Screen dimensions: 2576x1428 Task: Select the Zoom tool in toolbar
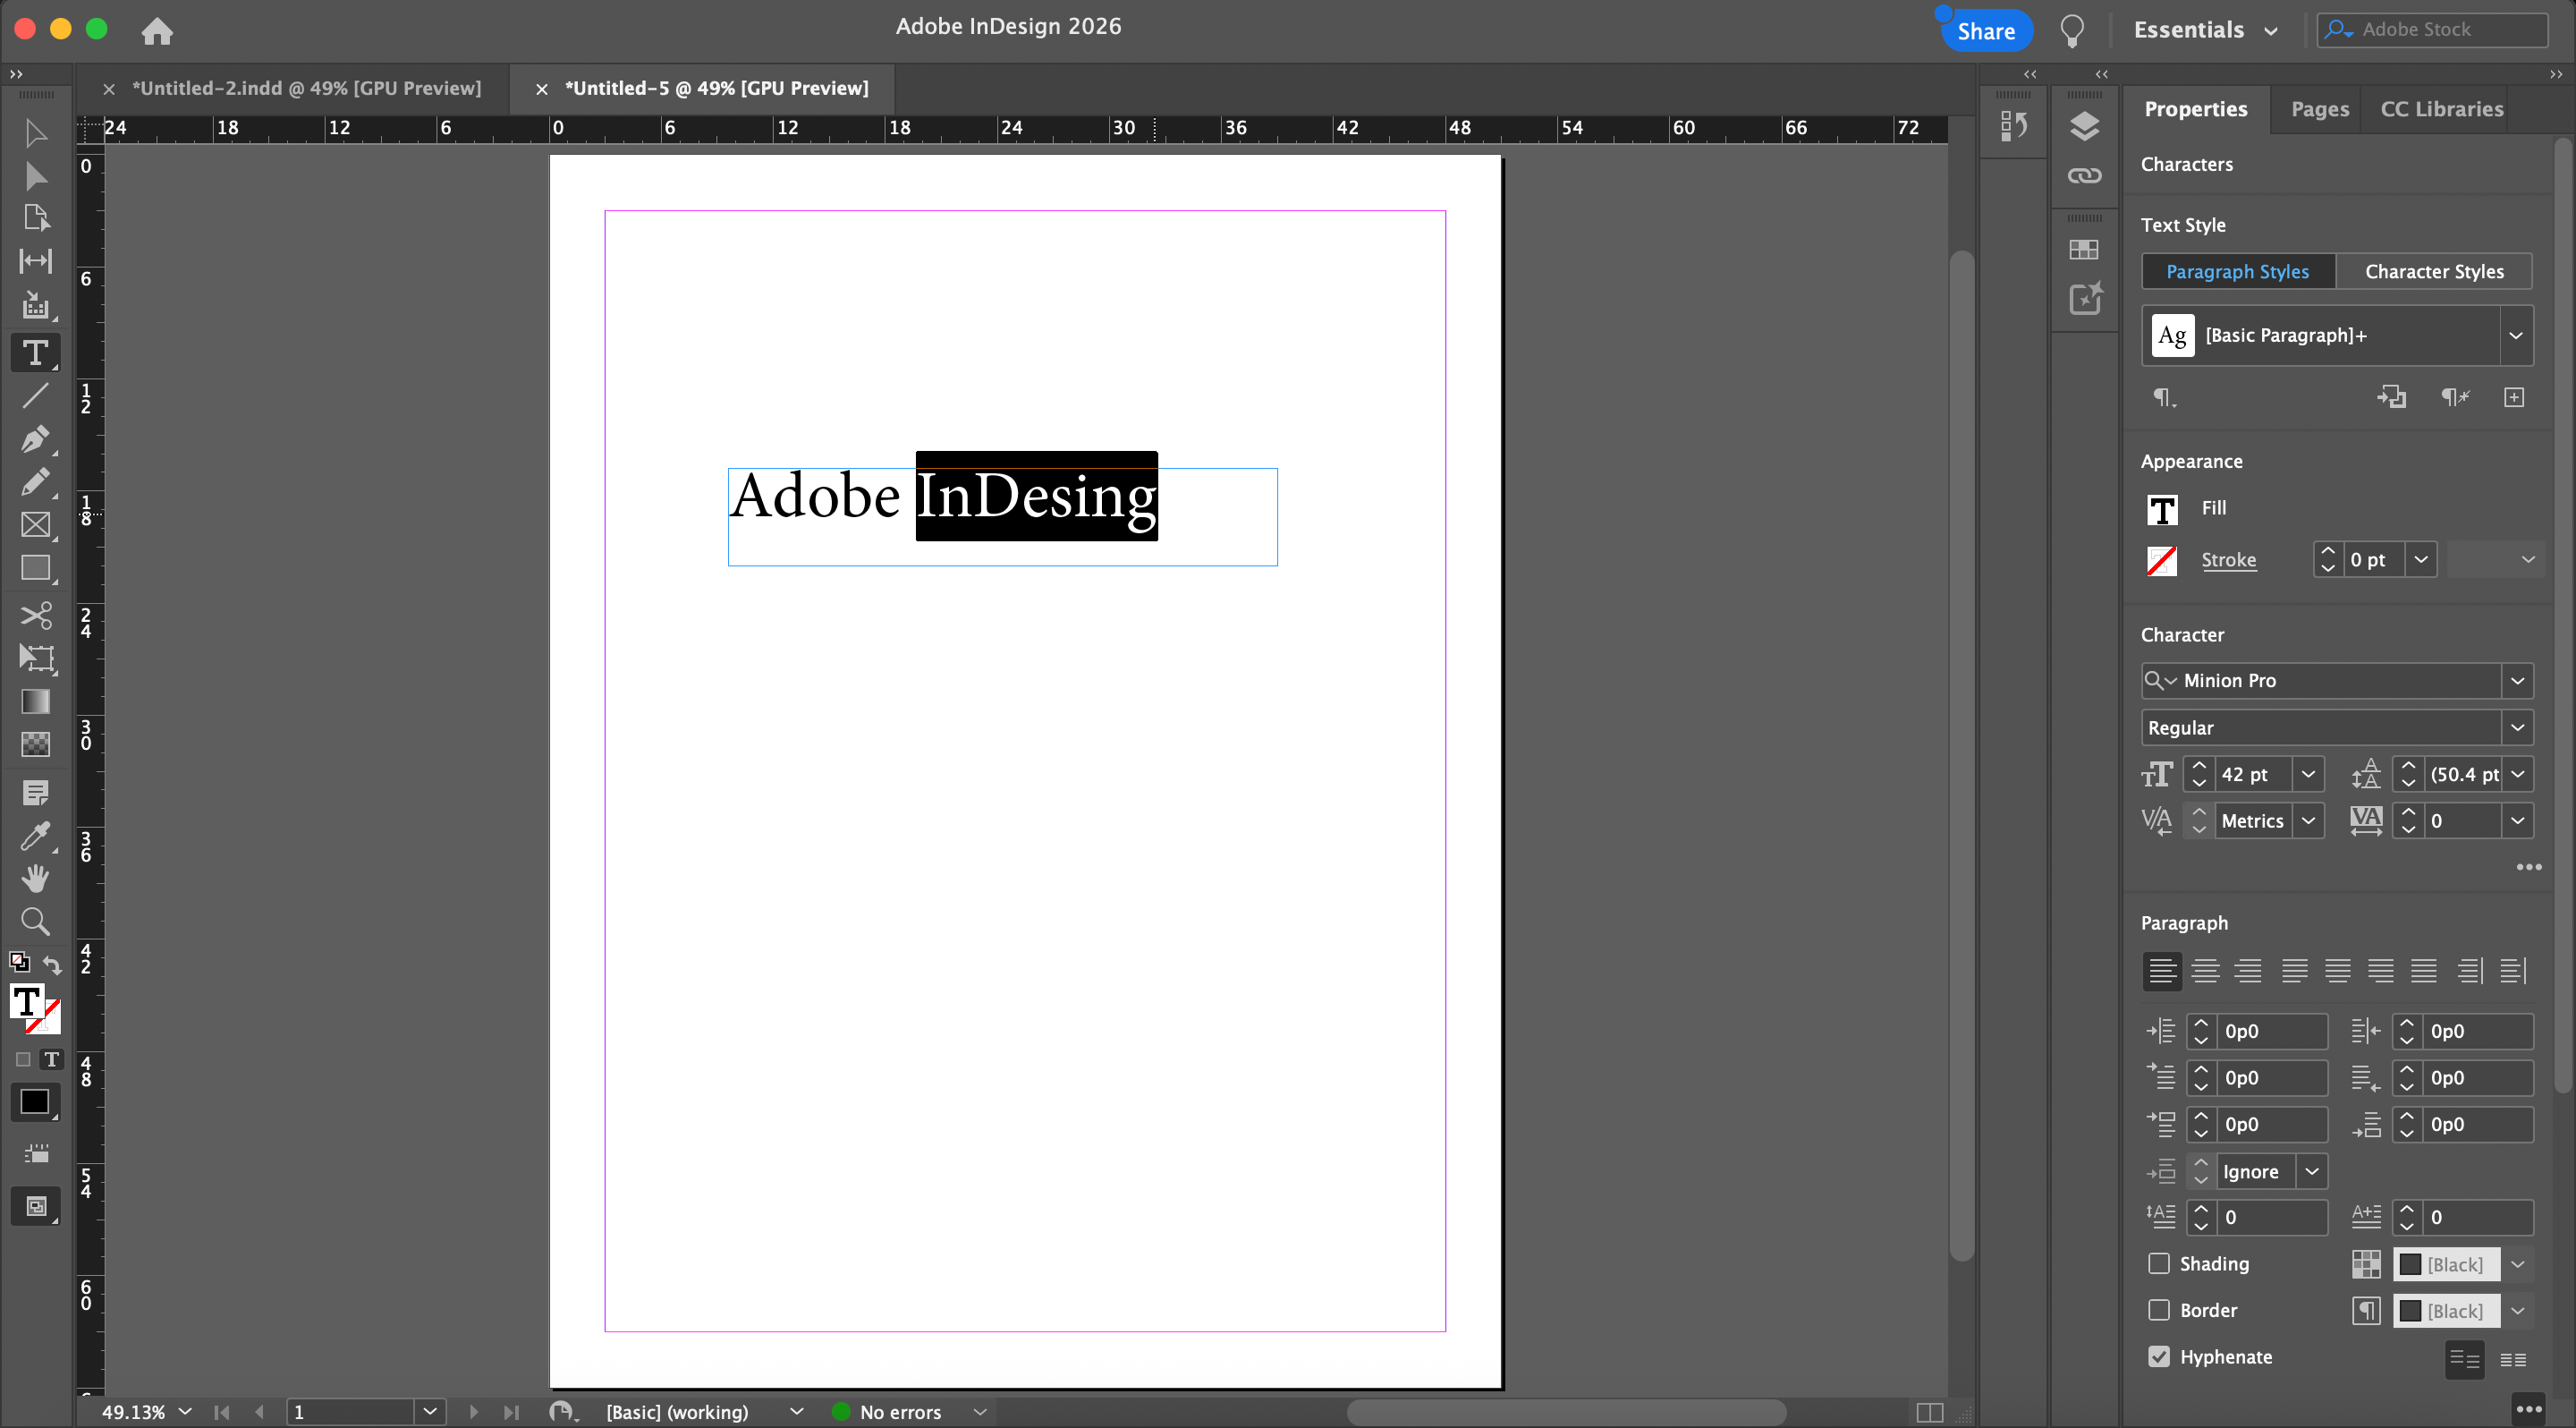coord(35,921)
